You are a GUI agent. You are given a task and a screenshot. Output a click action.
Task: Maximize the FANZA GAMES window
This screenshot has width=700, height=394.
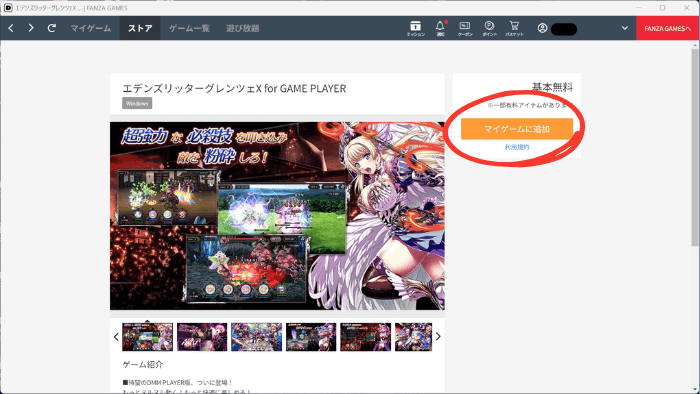(662, 8)
